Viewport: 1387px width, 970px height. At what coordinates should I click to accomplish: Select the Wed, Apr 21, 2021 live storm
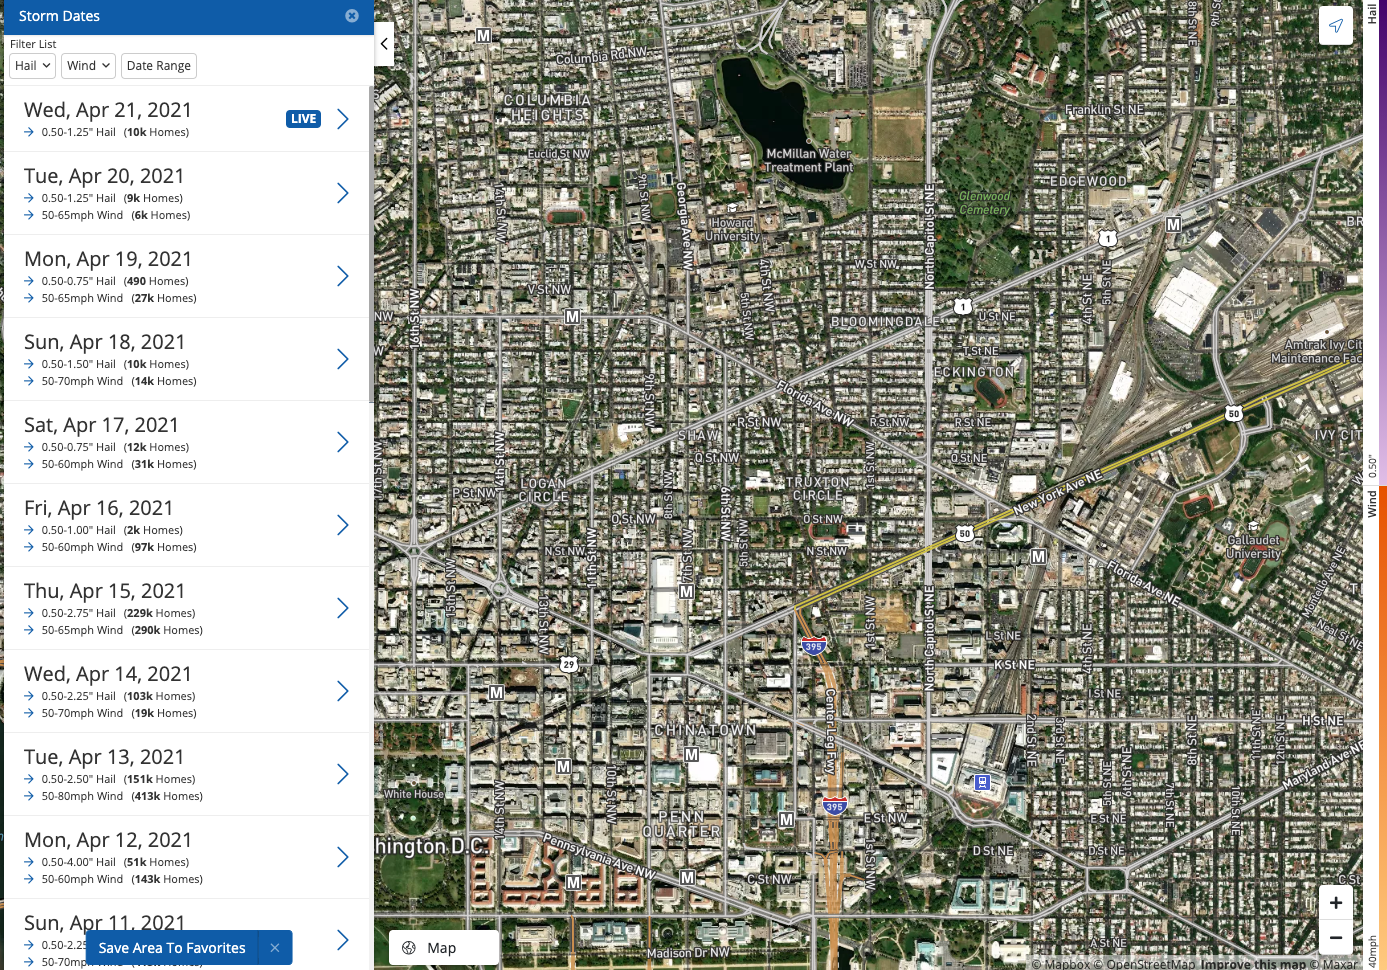coord(187,119)
